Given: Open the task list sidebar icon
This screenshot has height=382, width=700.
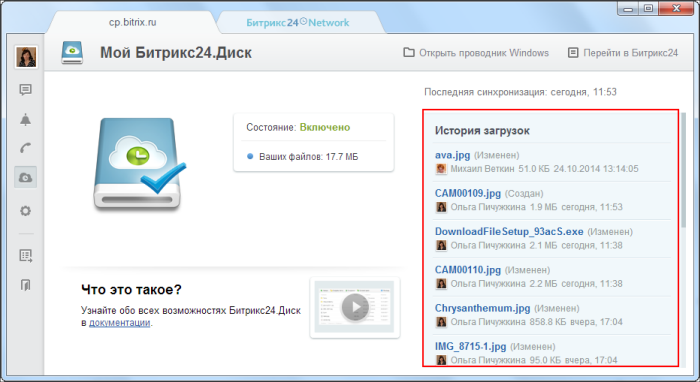Looking at the screenshot, I should click(x=25, y=255).
